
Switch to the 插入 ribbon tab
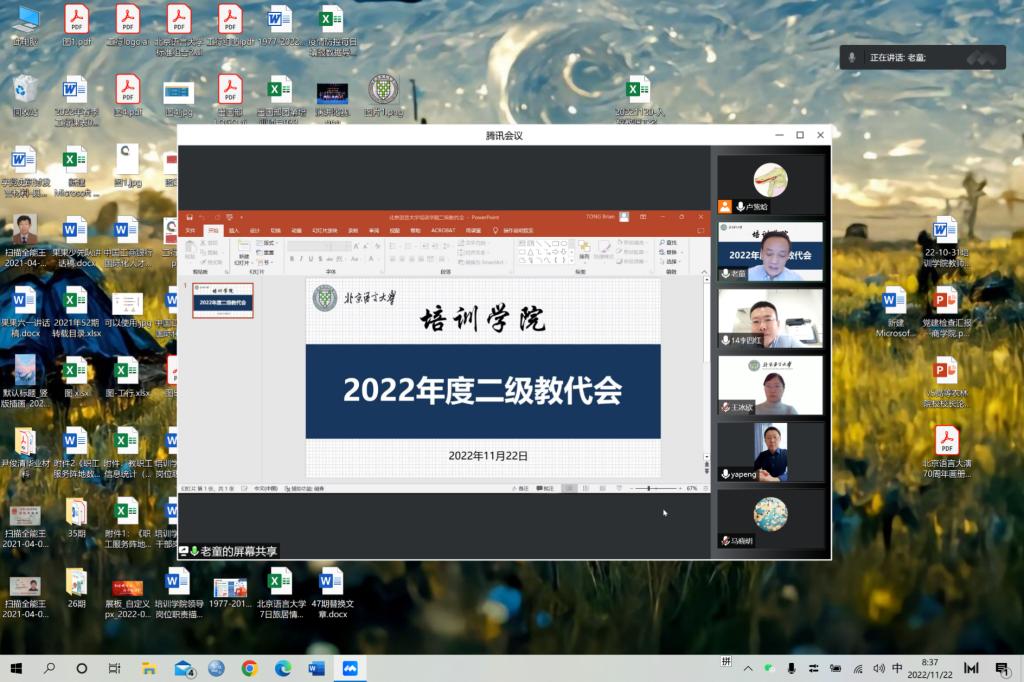coord(234,230)
